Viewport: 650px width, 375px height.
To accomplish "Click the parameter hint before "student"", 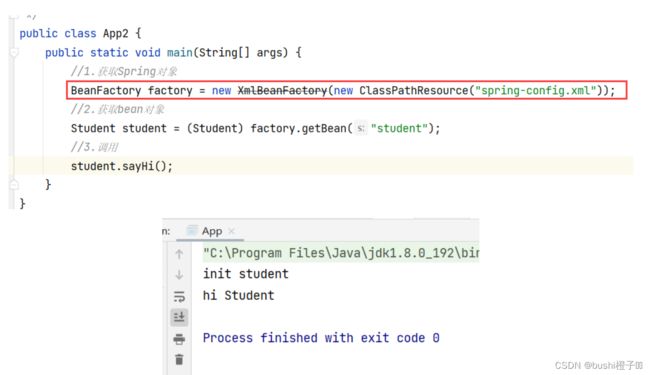I will tap(361, 128).
